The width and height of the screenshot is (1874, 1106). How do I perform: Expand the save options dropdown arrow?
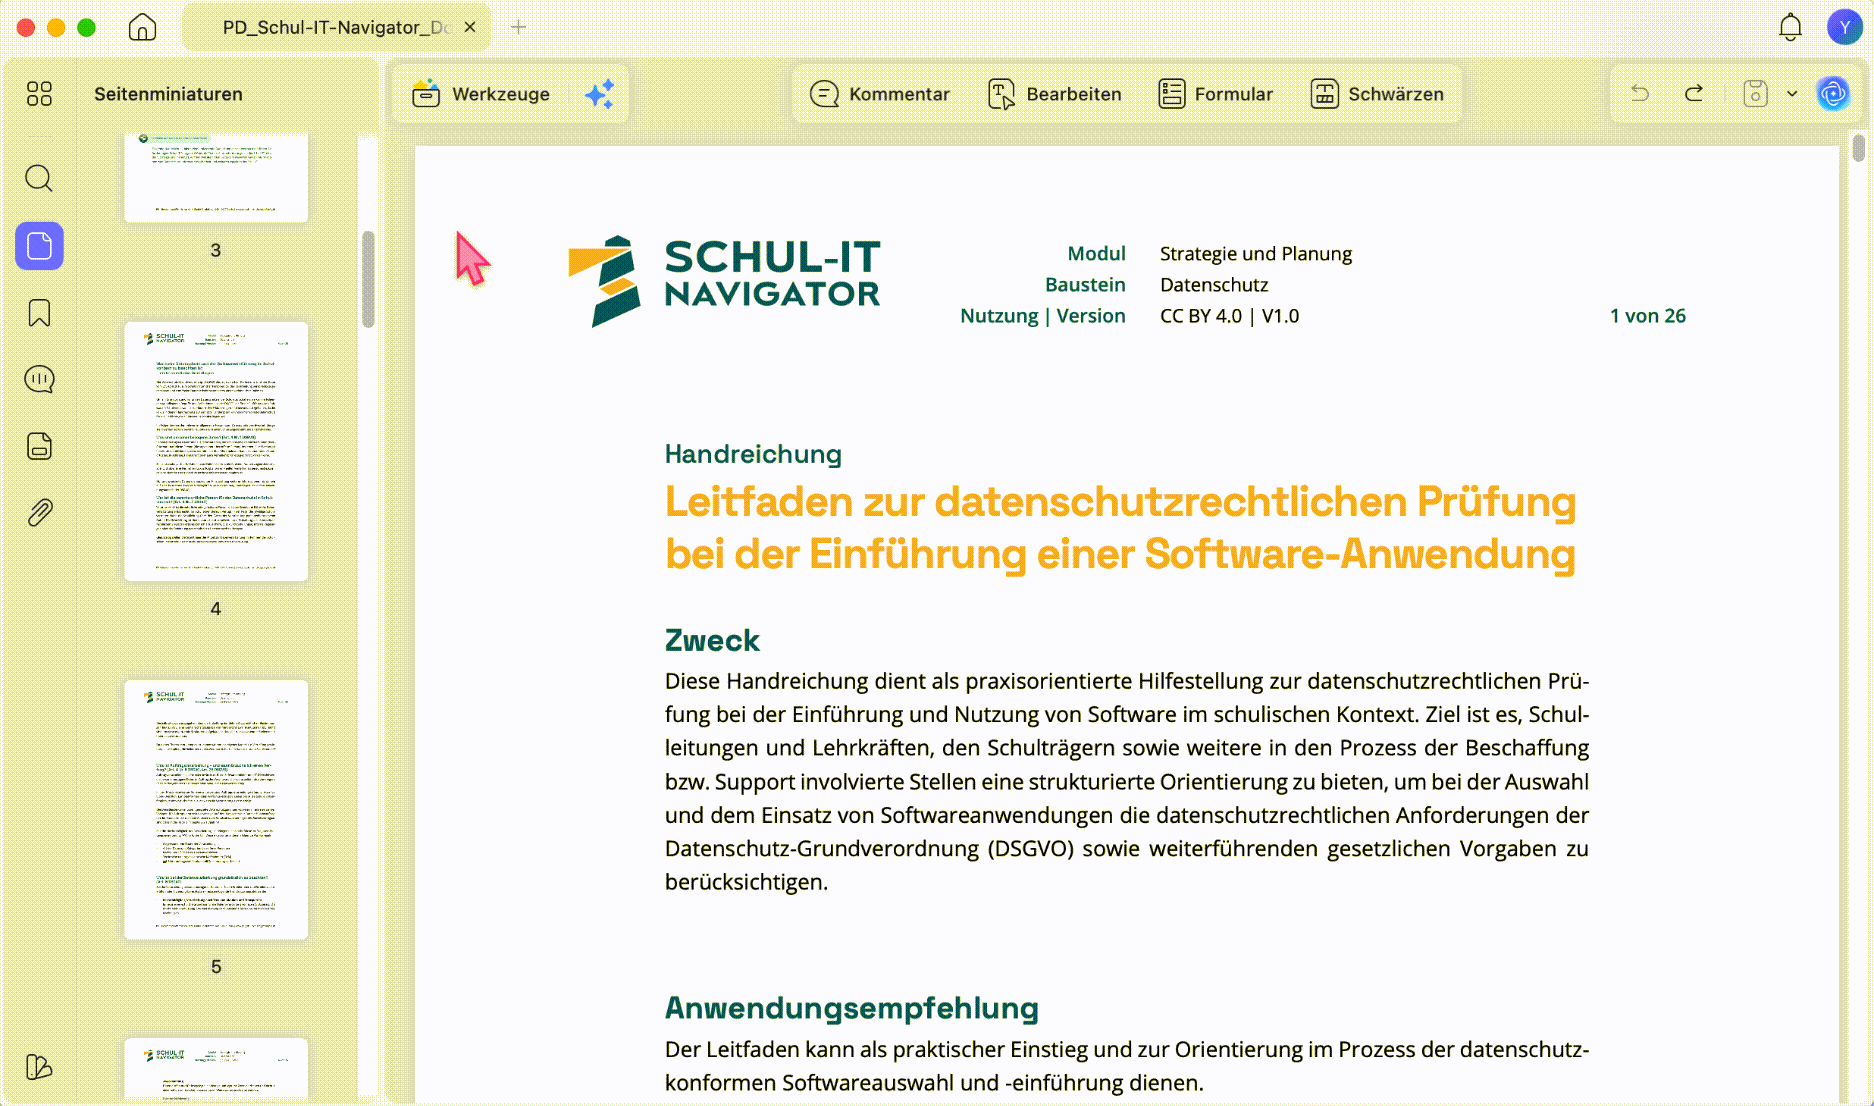pos(1792,94)
